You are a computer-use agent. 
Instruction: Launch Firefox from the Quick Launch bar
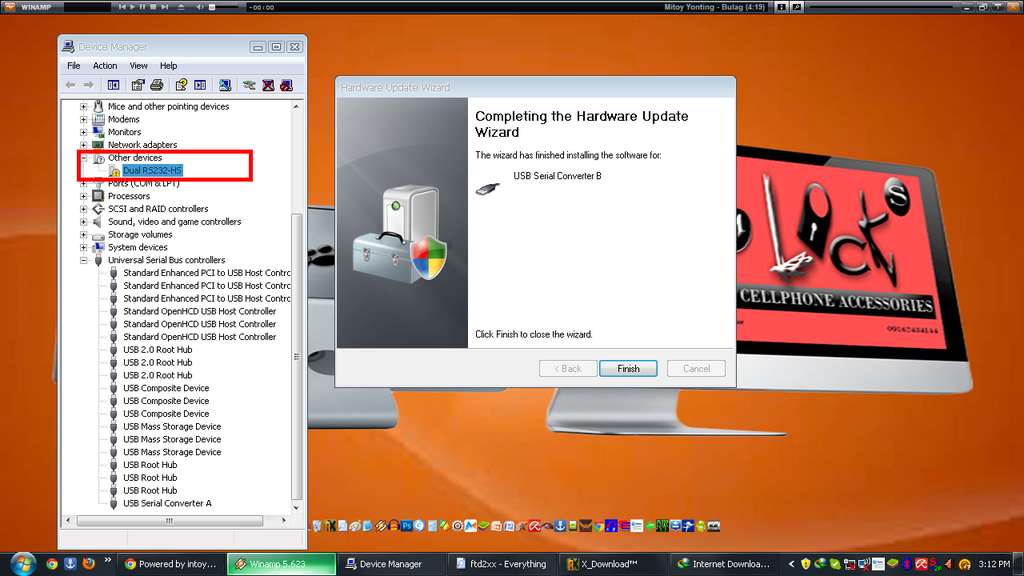tap(88, 564)
